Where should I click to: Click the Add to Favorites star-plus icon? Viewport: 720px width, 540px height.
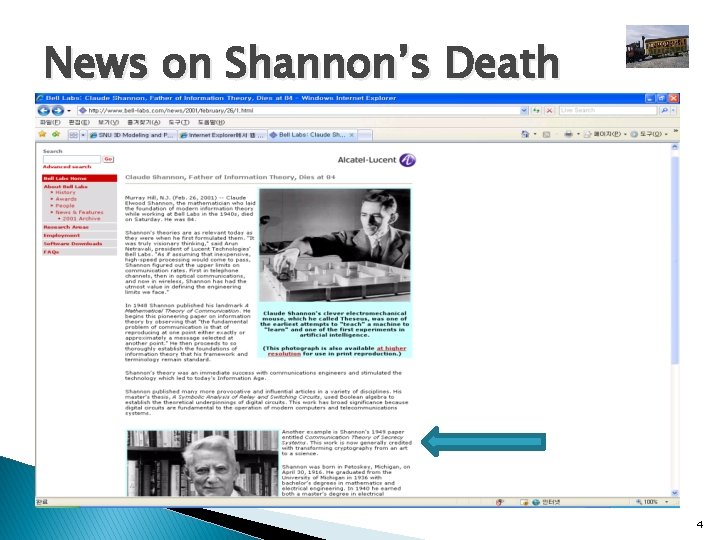click(56, 134)
